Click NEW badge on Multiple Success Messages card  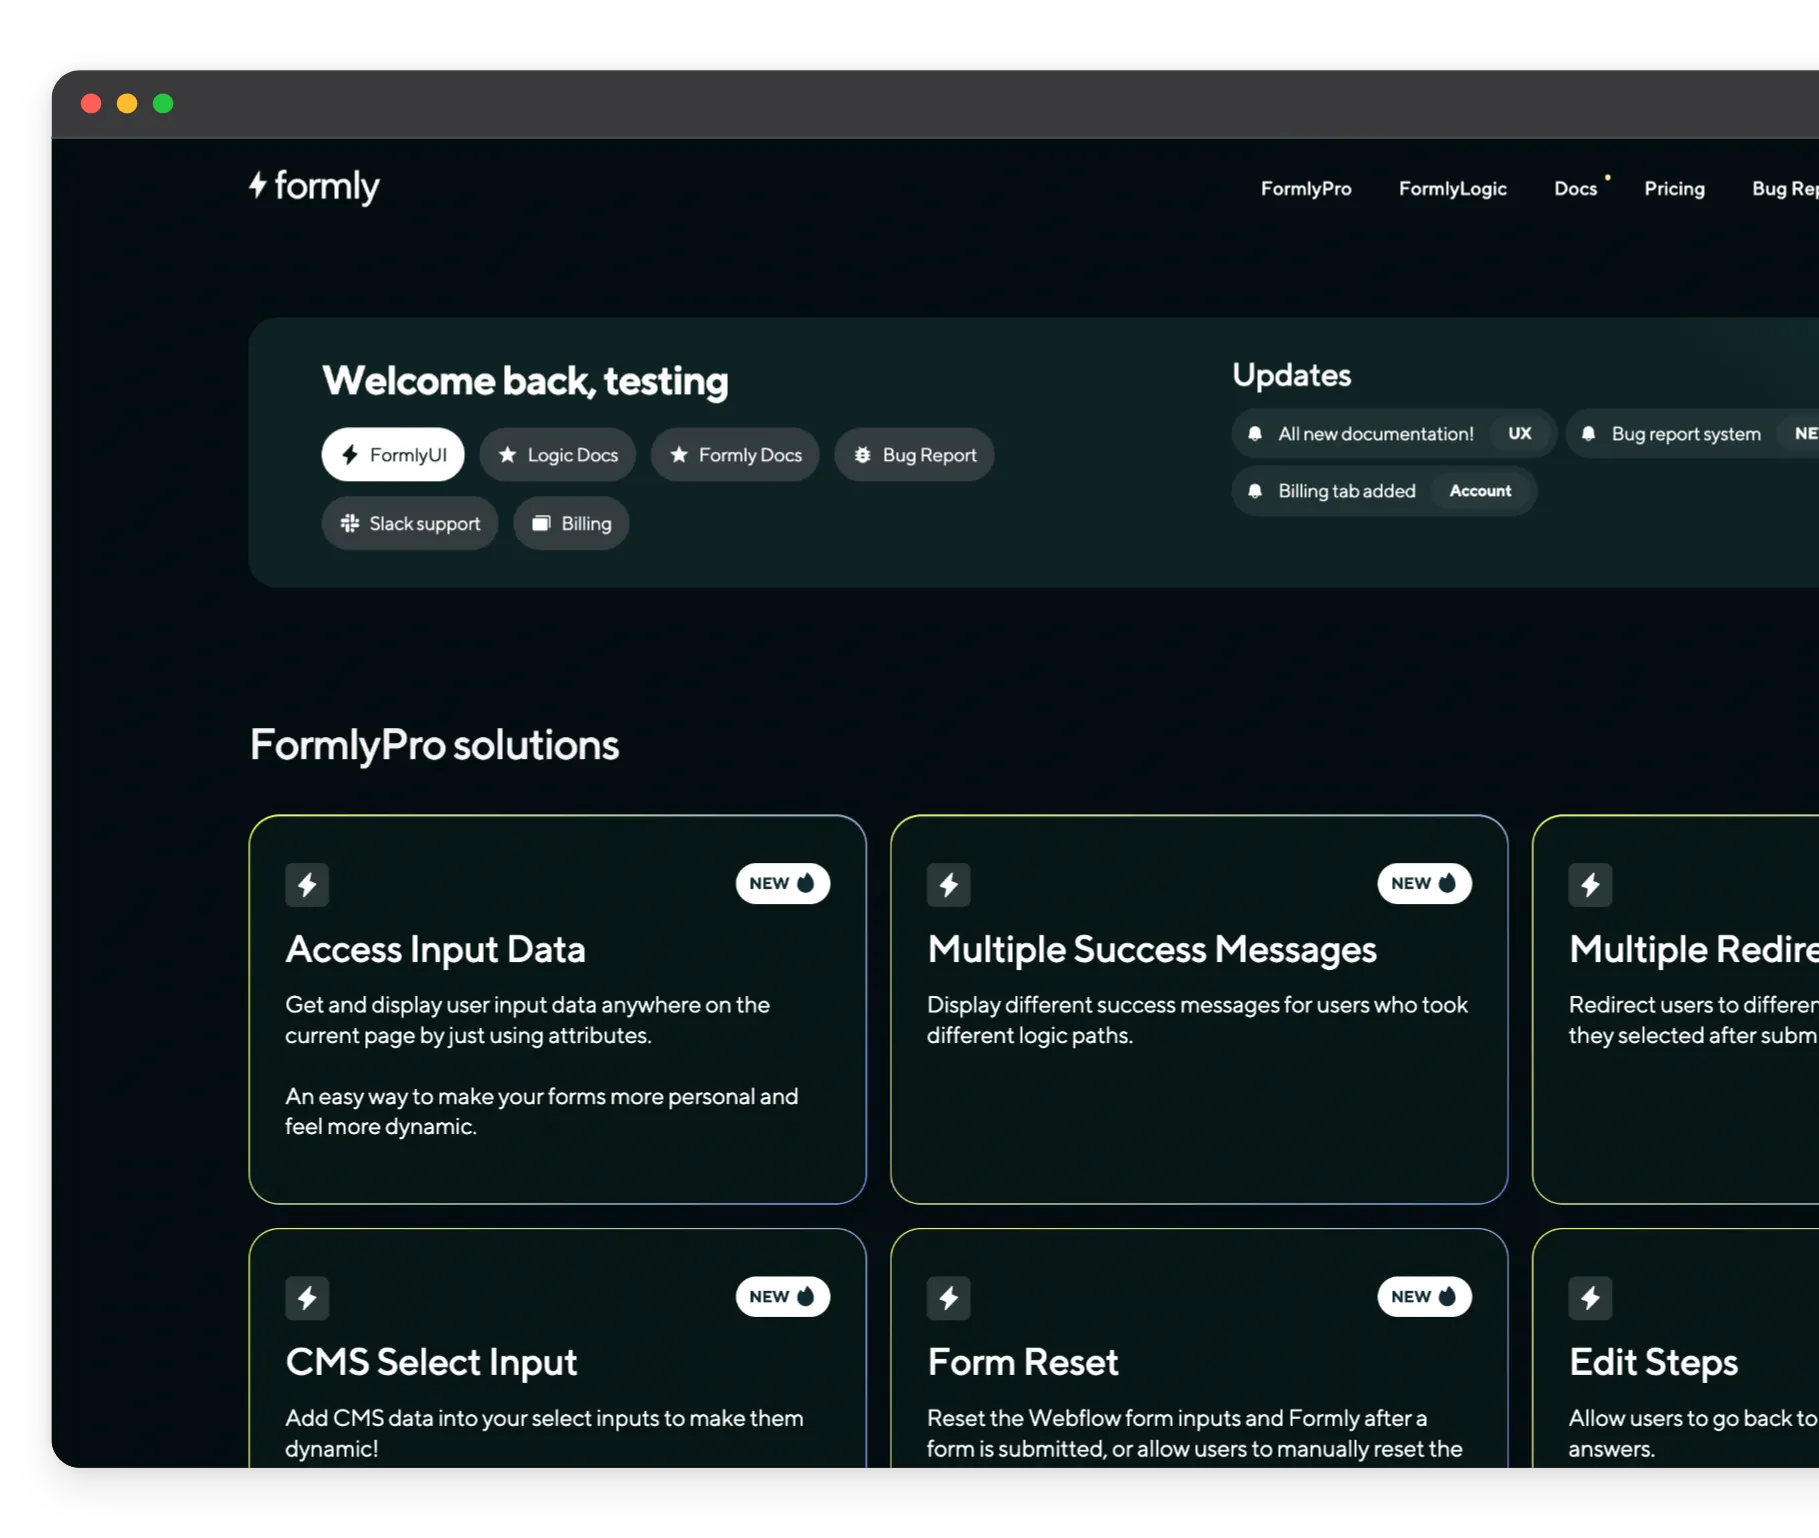(1424, 883)
